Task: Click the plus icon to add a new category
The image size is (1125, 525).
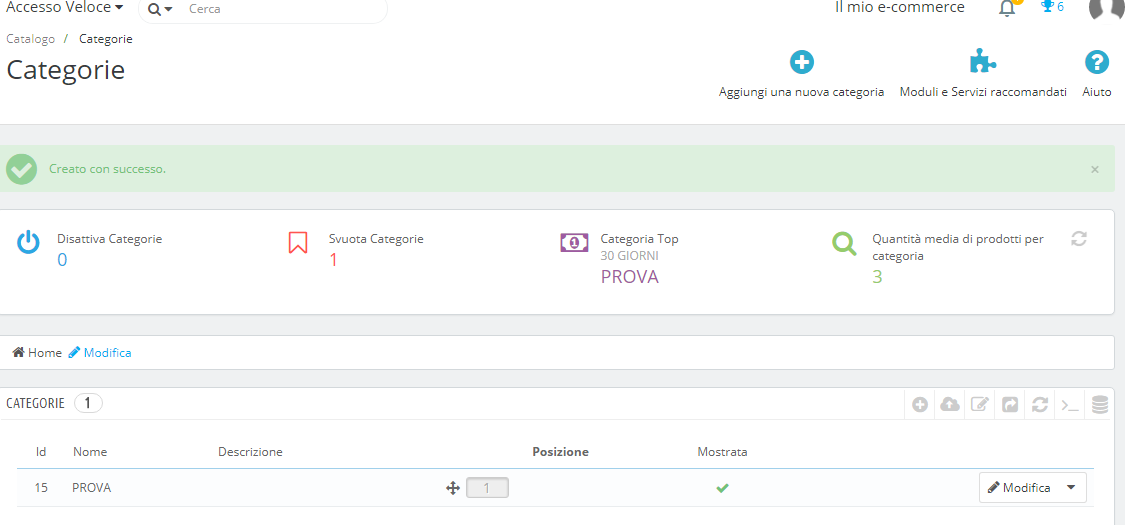Action: (x=801, y=62)
